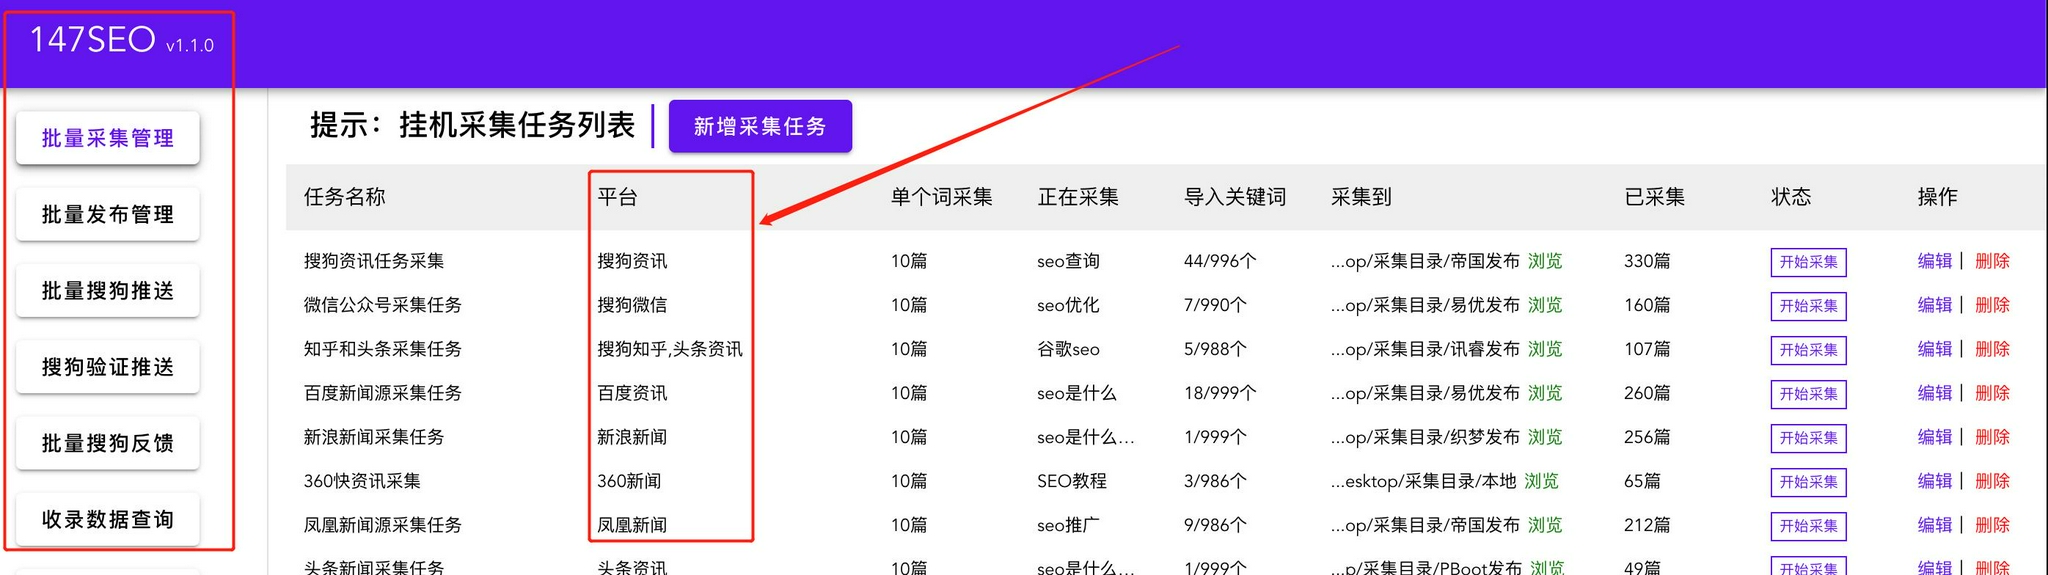Click the 任务名称 column header

click(x=344, y=197)
